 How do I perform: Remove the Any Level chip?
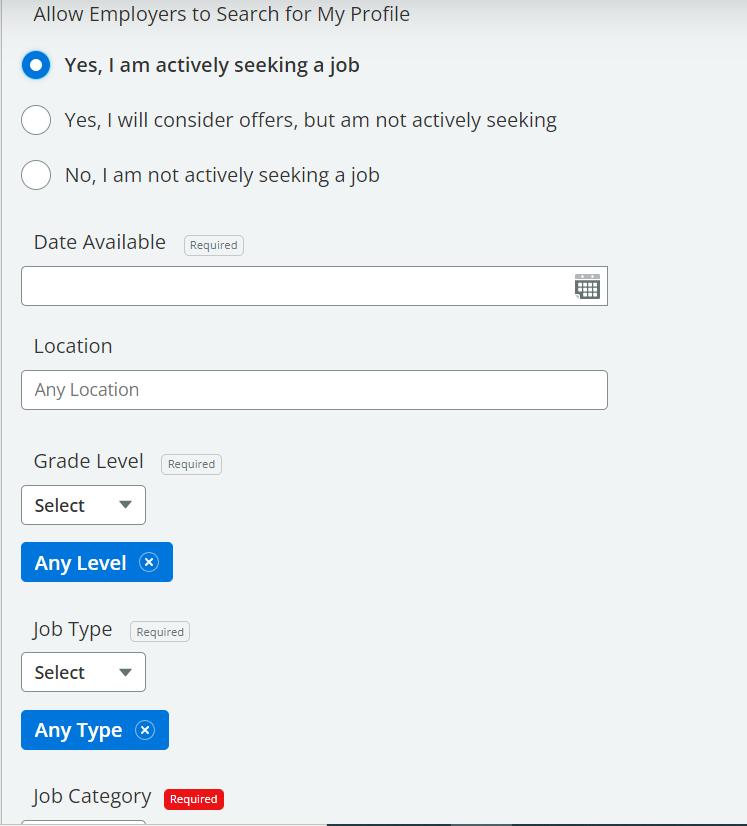[x=149, y=562]
